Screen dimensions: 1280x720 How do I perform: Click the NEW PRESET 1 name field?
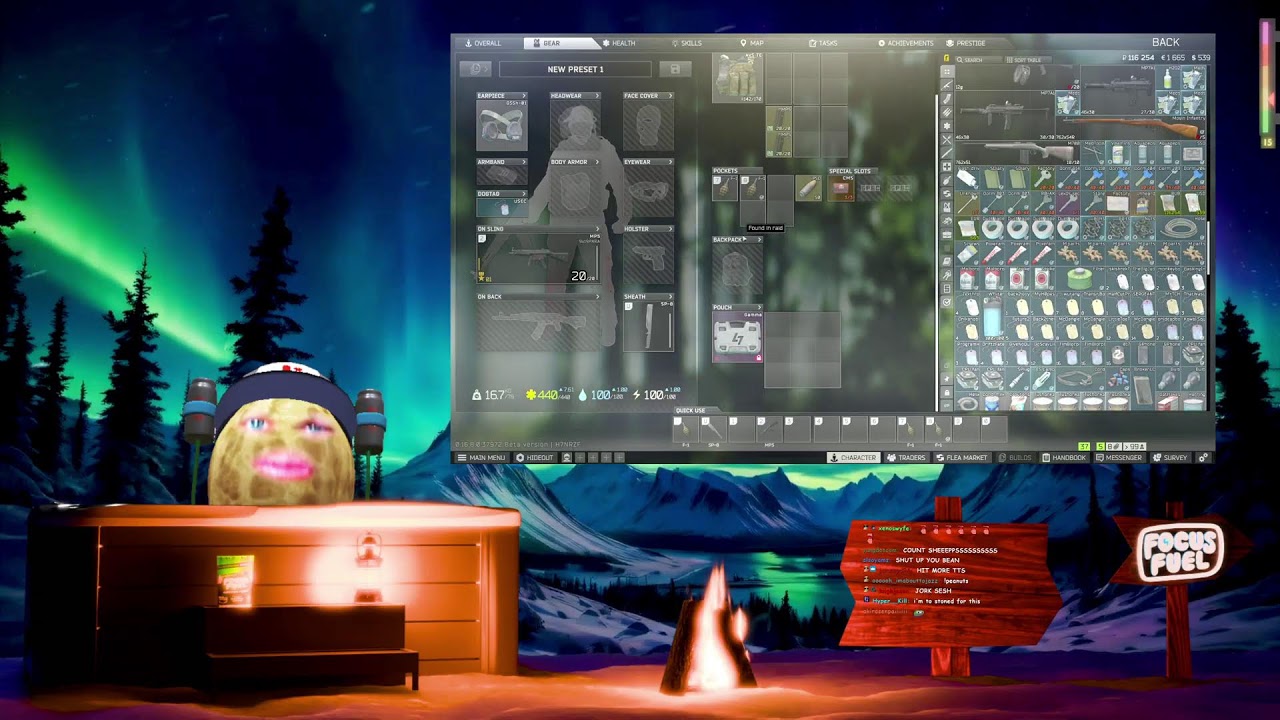[575, 69]
